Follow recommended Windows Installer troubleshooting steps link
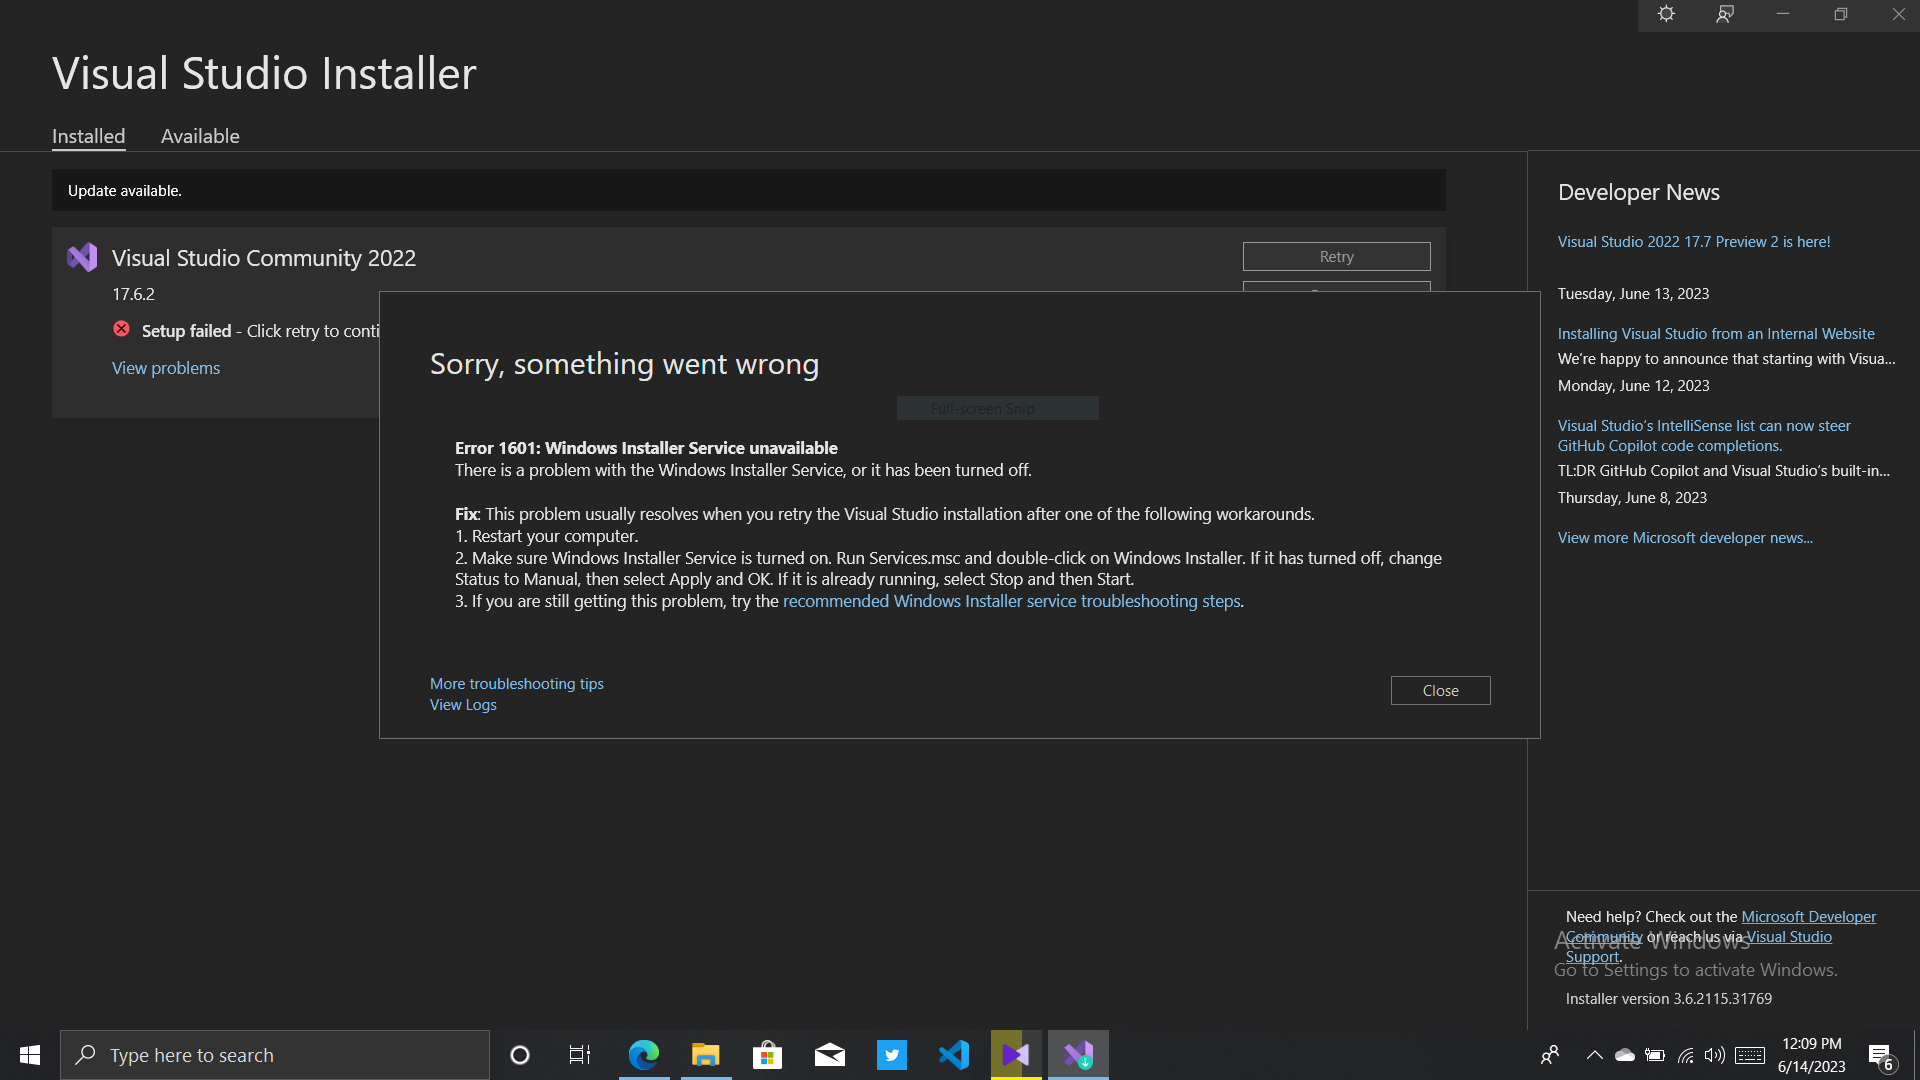 [x=1012, y=601]
